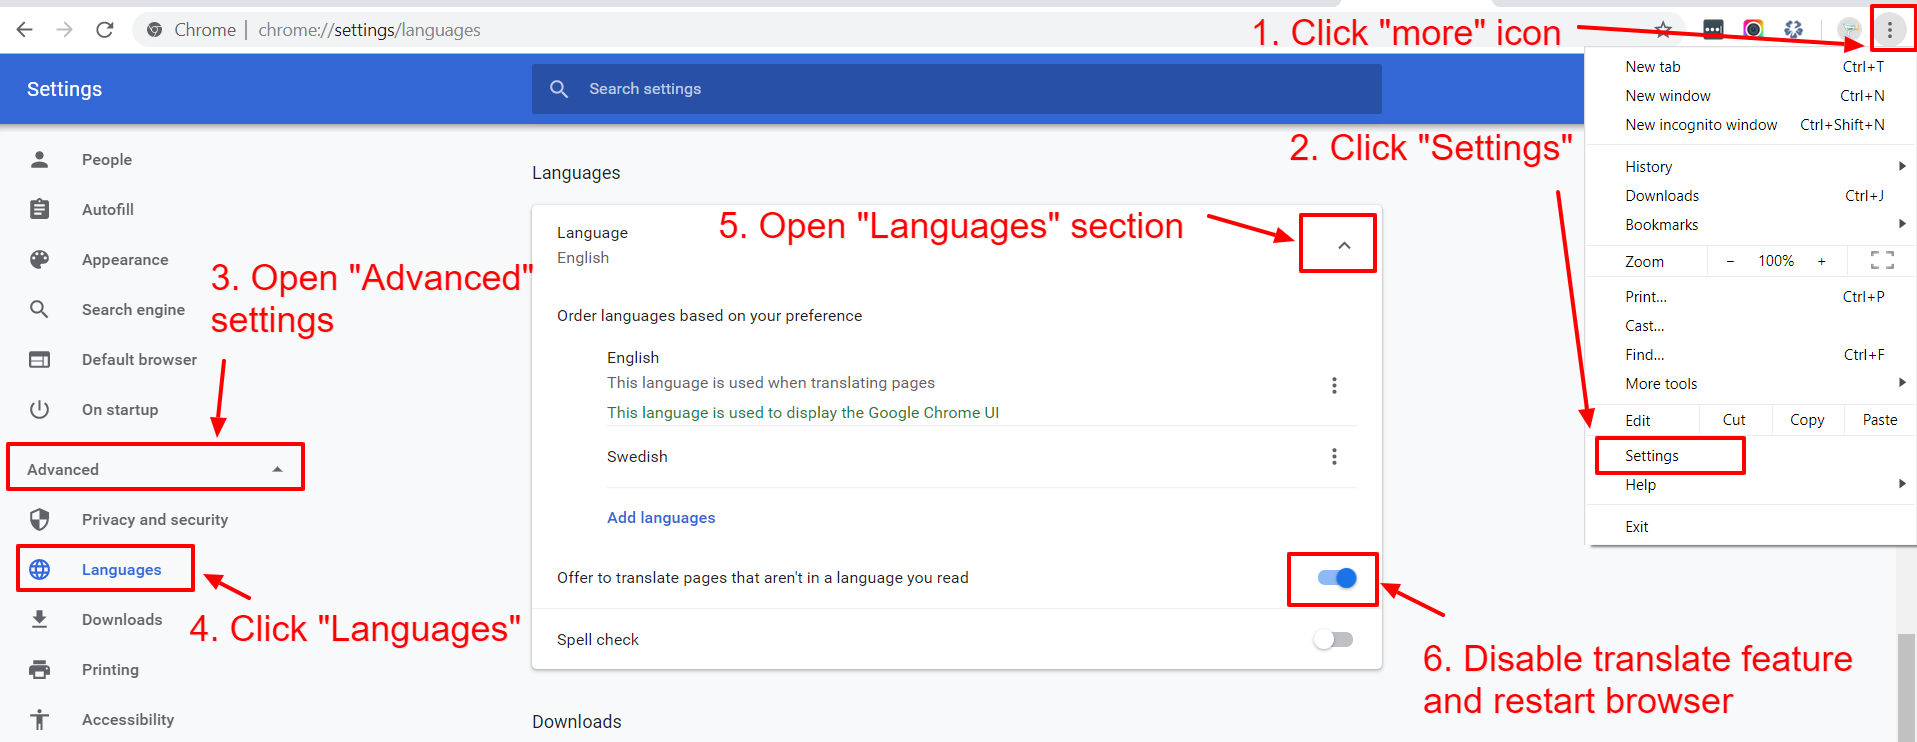Click the address bar URL text

coord(369,30)
